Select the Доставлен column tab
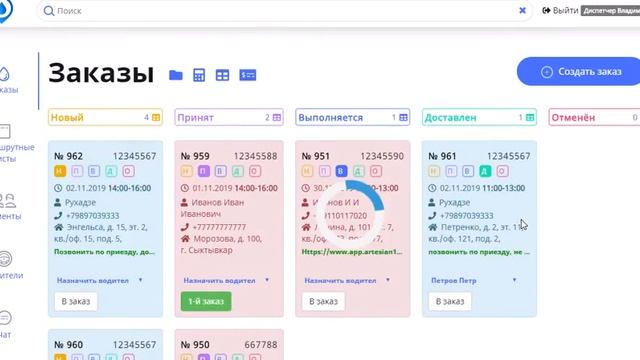The height and width of the screenshot is (360, 640). 479,118
